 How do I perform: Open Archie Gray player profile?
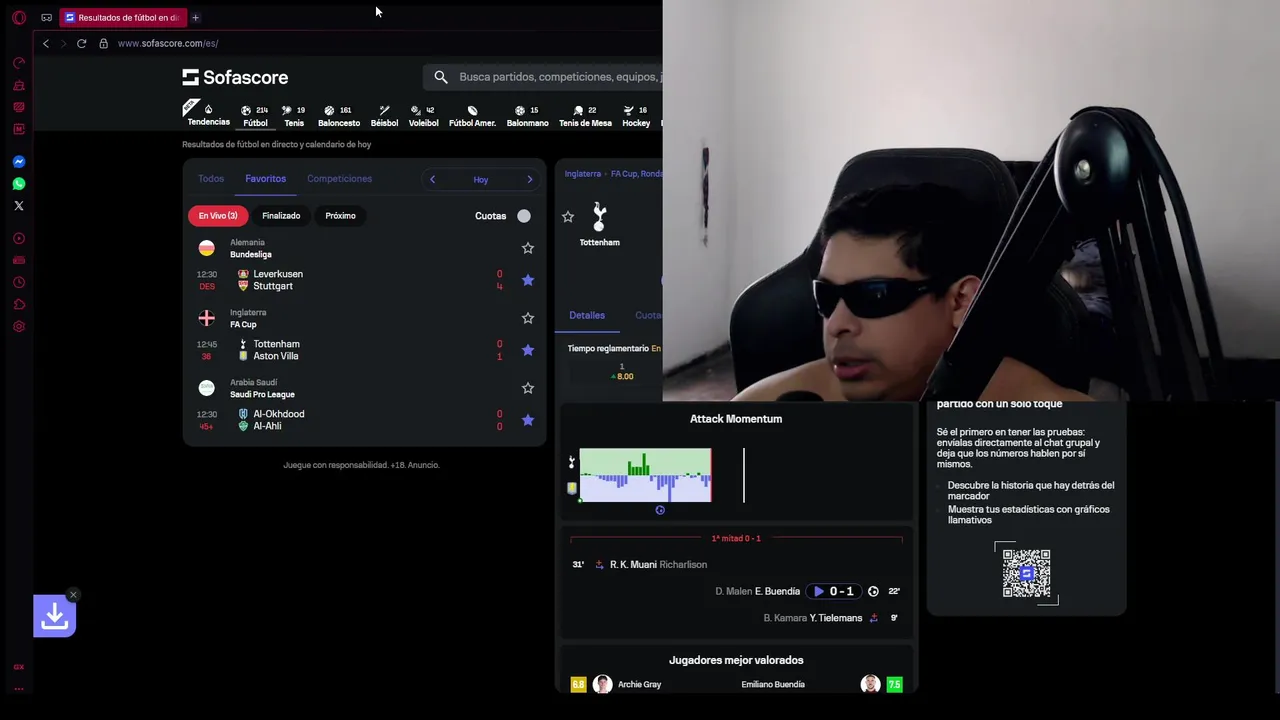click(x=639, y=685)
